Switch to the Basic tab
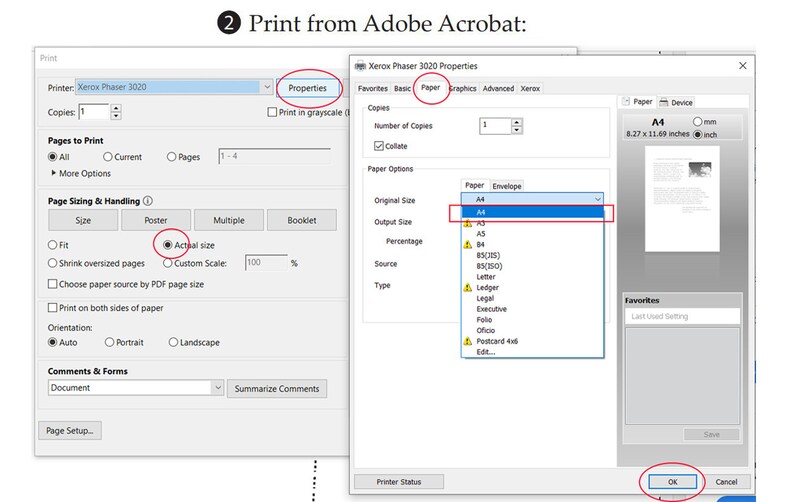Image resolution: width=794 pixels, height=502 pixels. click(x=402, y=88)
